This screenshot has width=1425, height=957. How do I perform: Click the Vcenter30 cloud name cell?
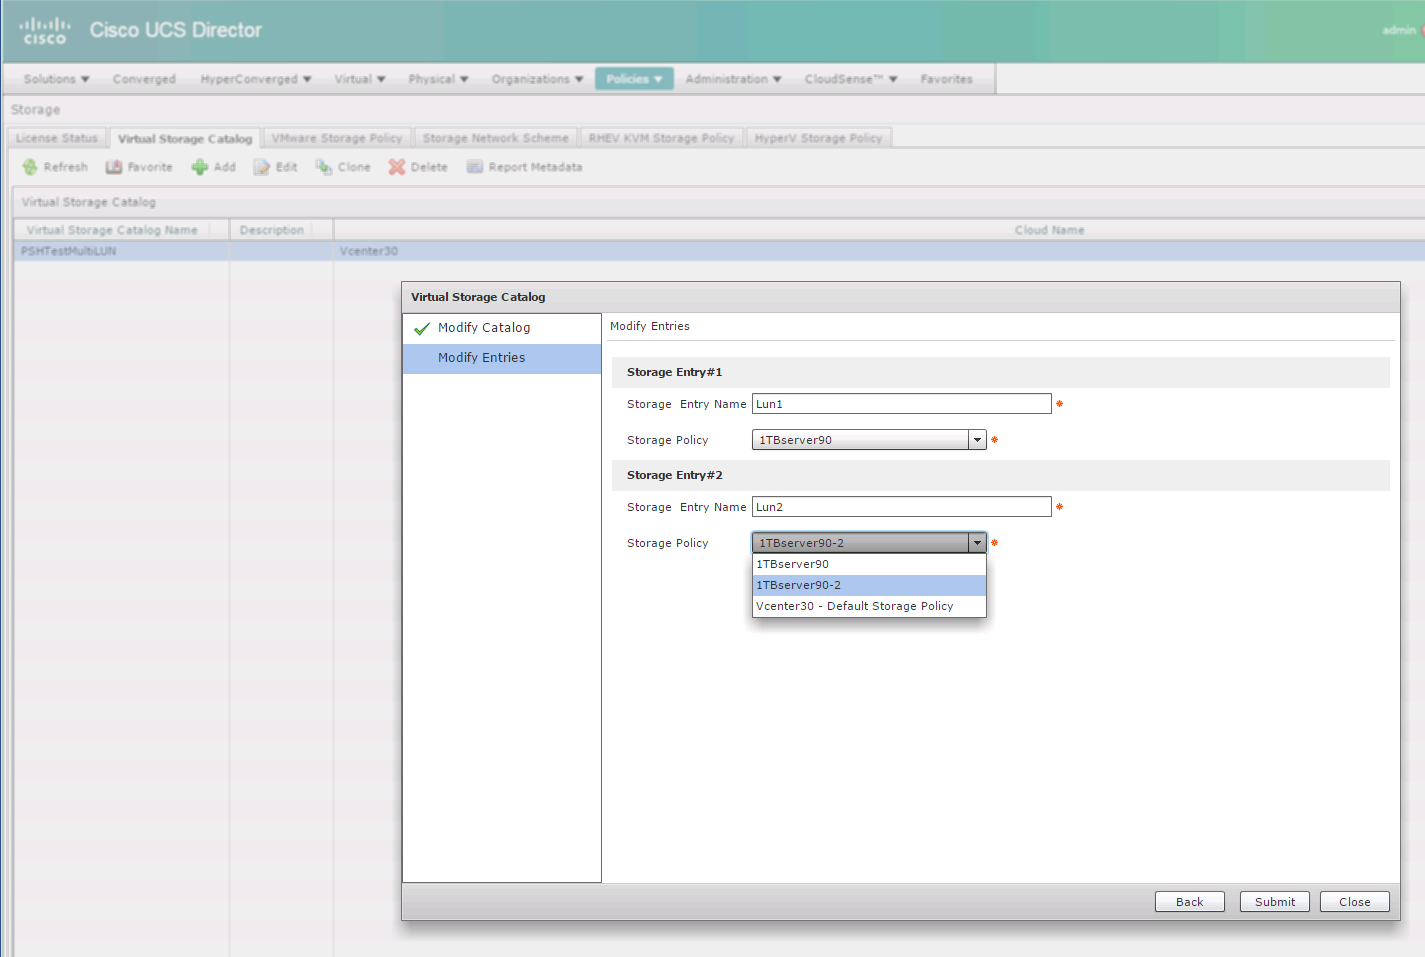pos(369,251)
